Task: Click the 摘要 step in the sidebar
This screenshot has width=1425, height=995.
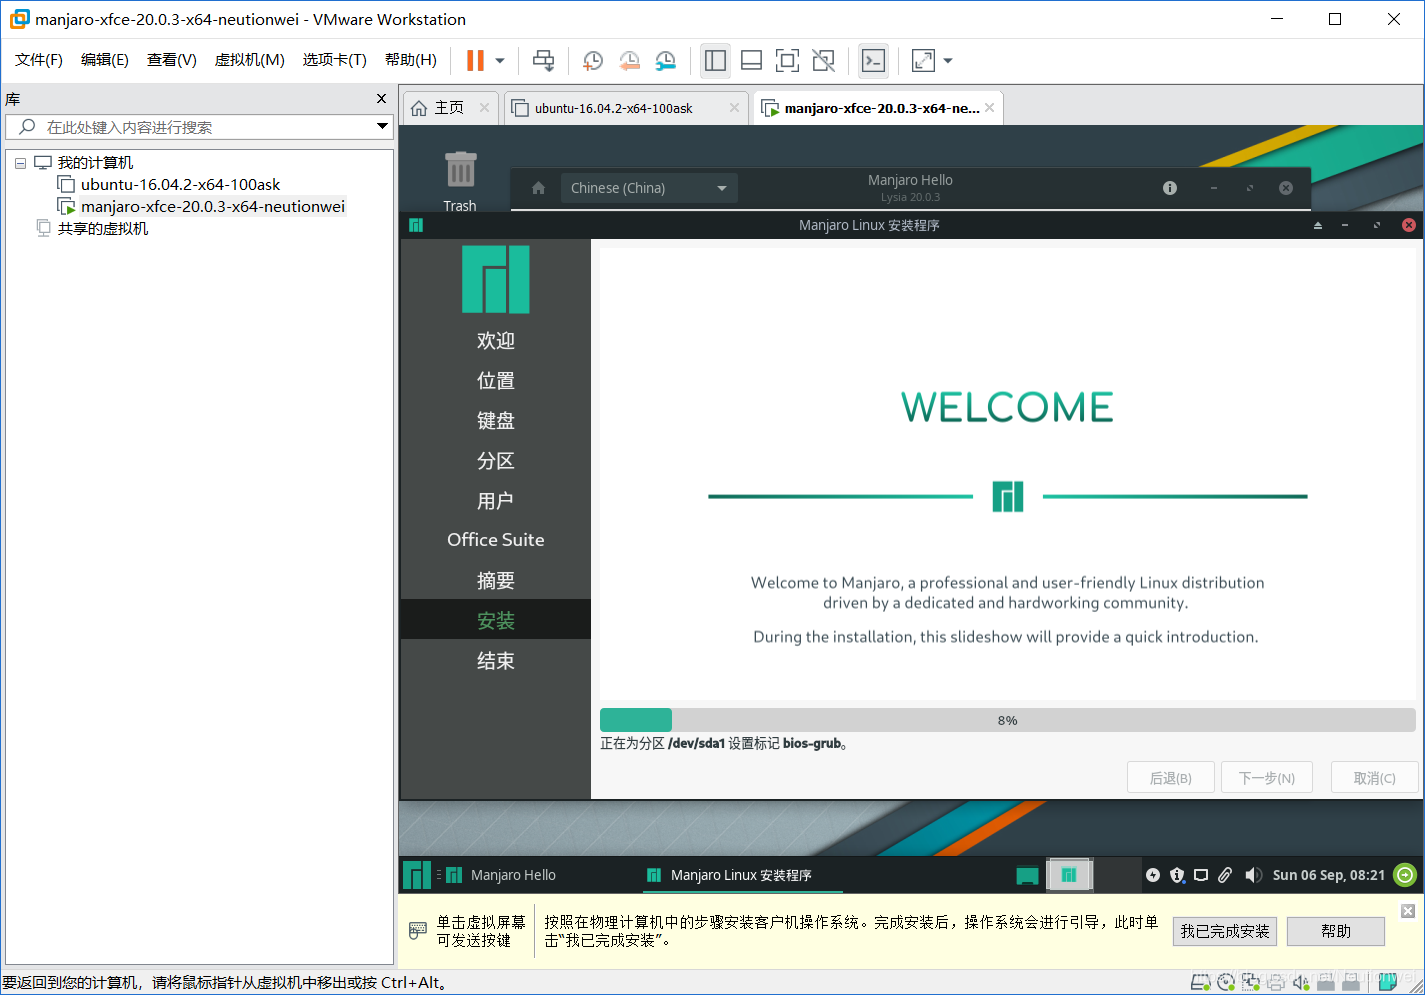Action: pos(495,581)
